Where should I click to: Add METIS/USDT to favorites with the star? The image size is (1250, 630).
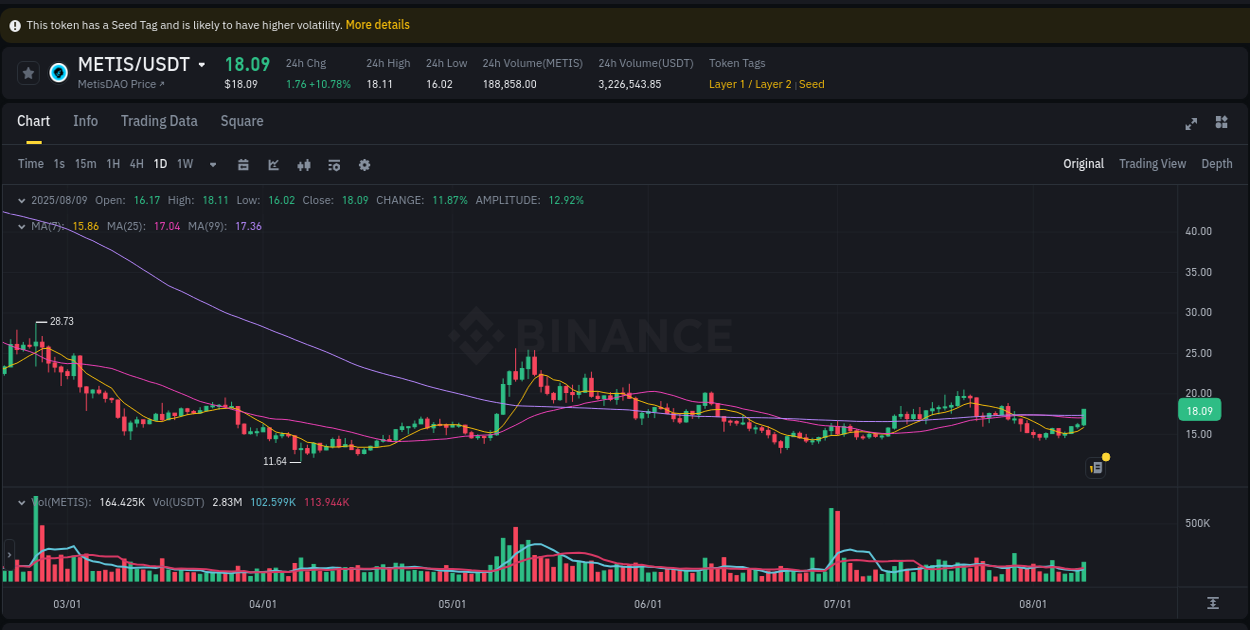tap(28, 72)
